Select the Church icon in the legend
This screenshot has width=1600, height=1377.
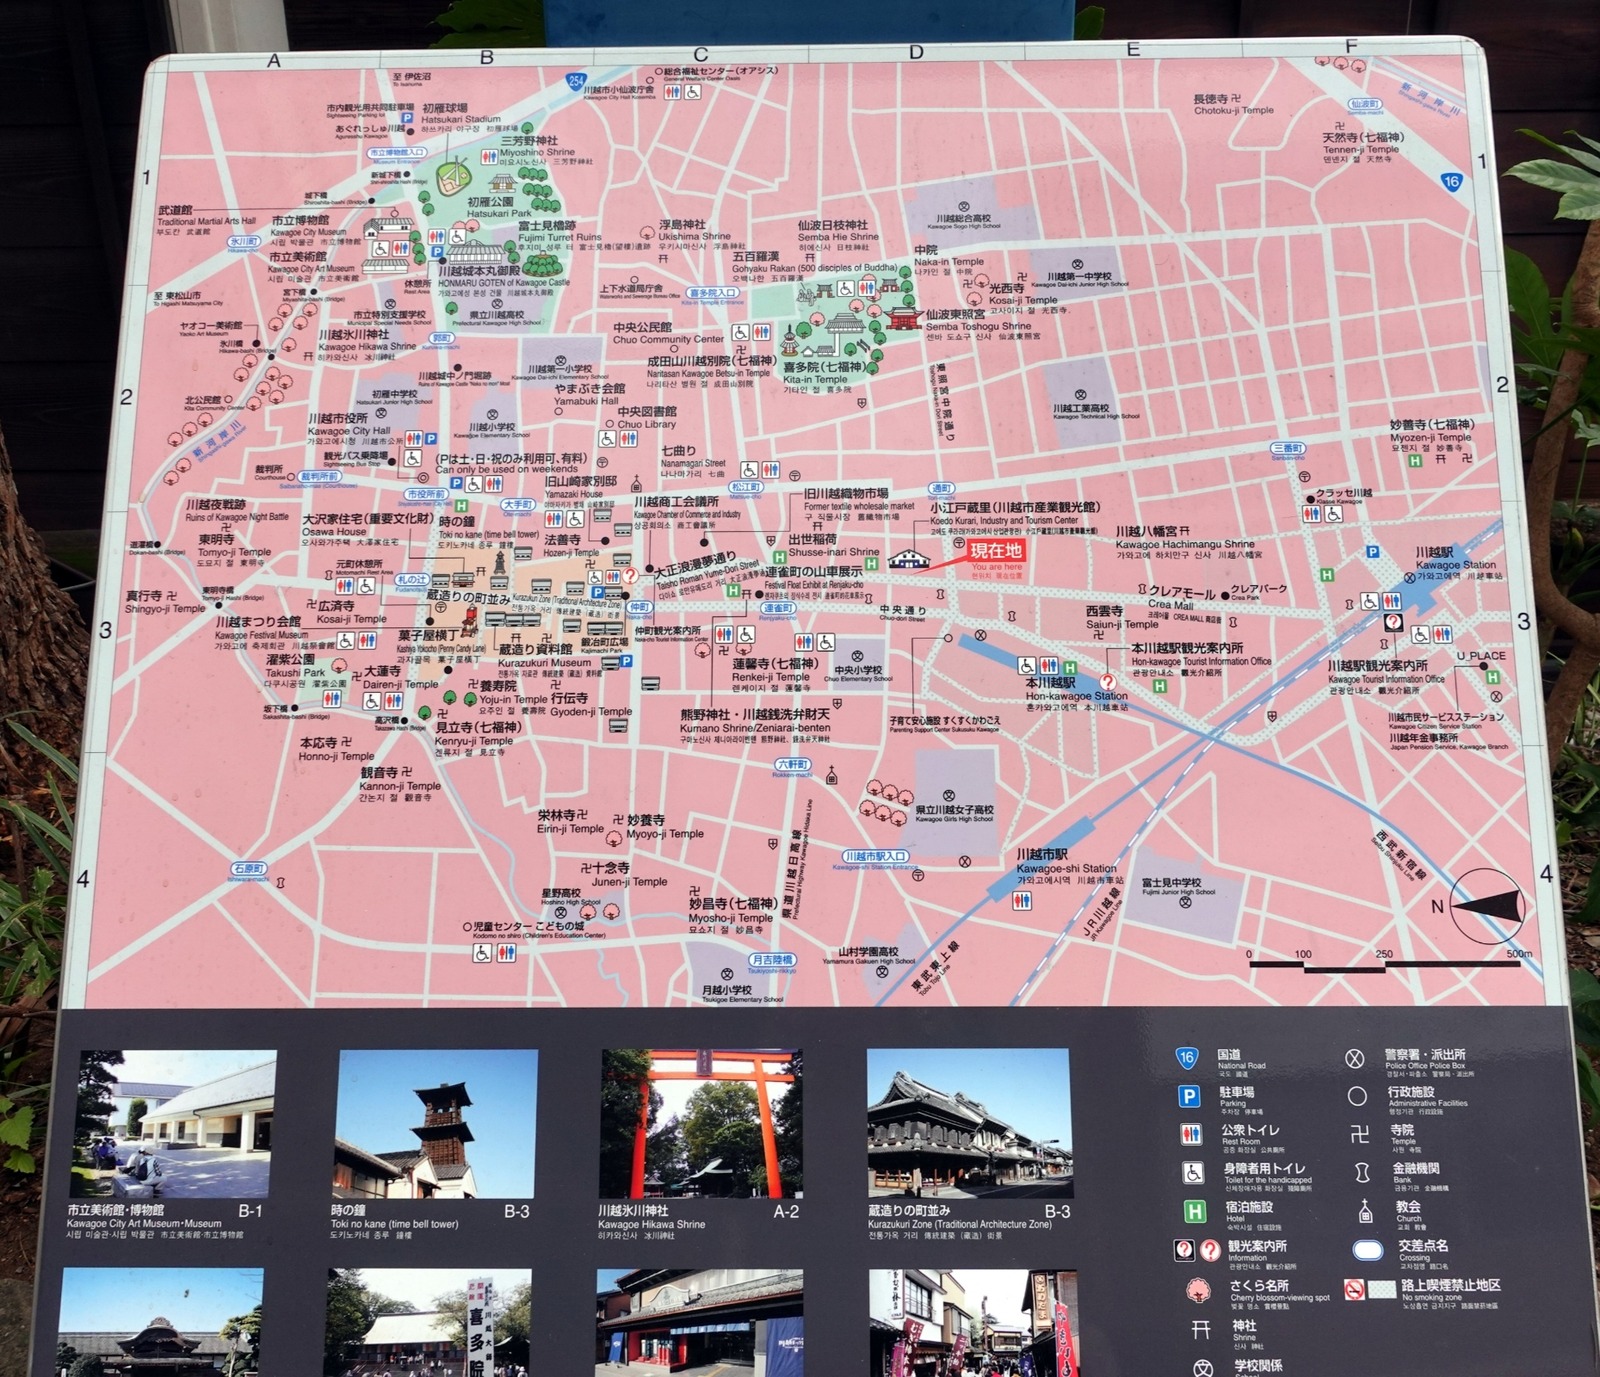[1365, 1211]
